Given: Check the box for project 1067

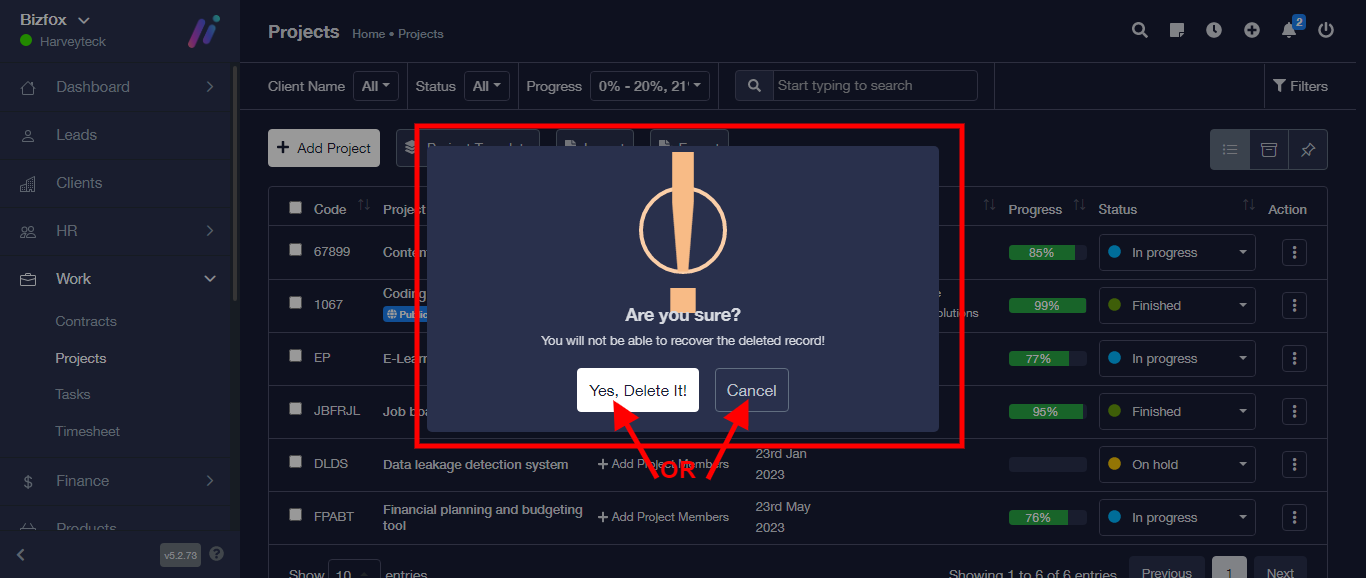Looking at the screenshot, I should (x=295, y=303).
